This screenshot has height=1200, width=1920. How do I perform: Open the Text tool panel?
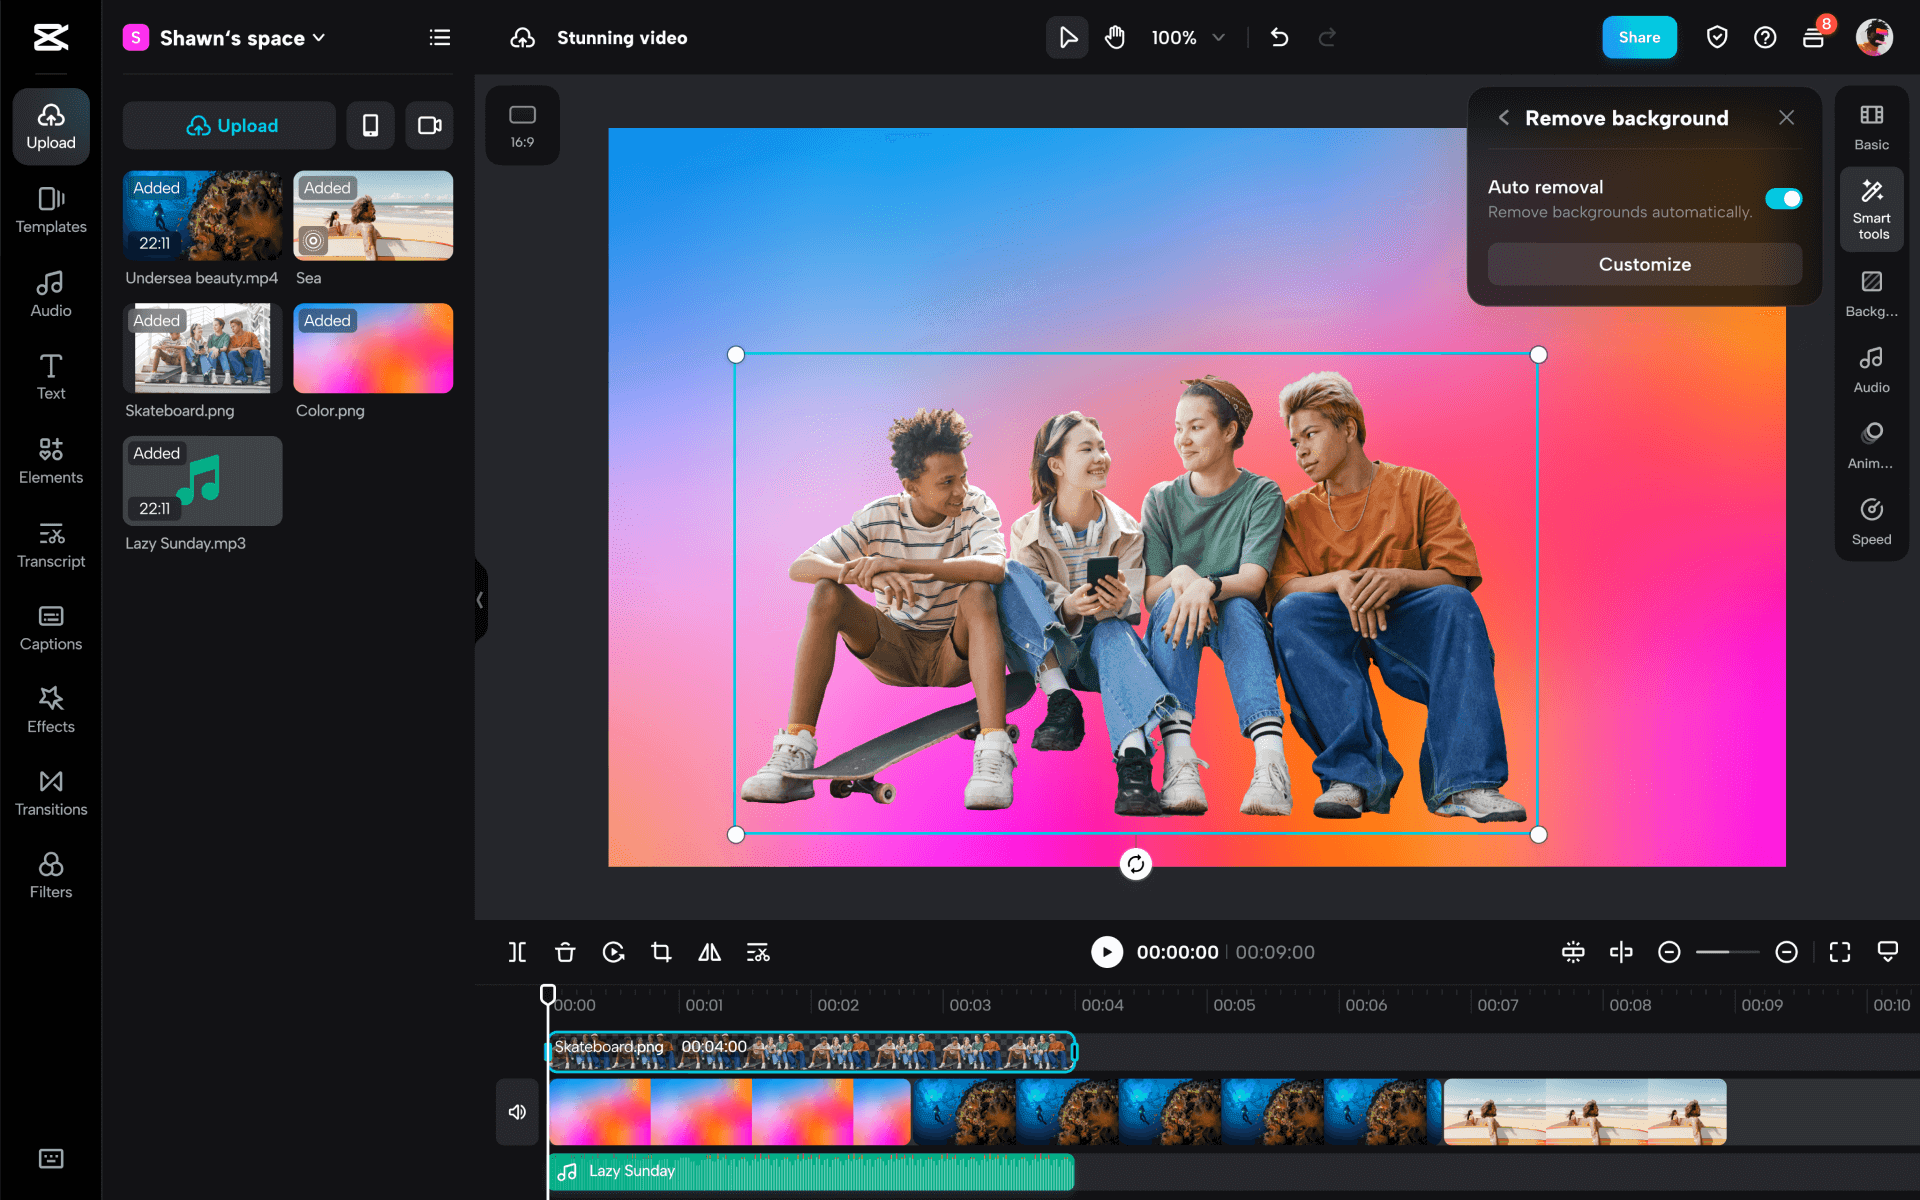pyautogui.click(x=50, y=375)
